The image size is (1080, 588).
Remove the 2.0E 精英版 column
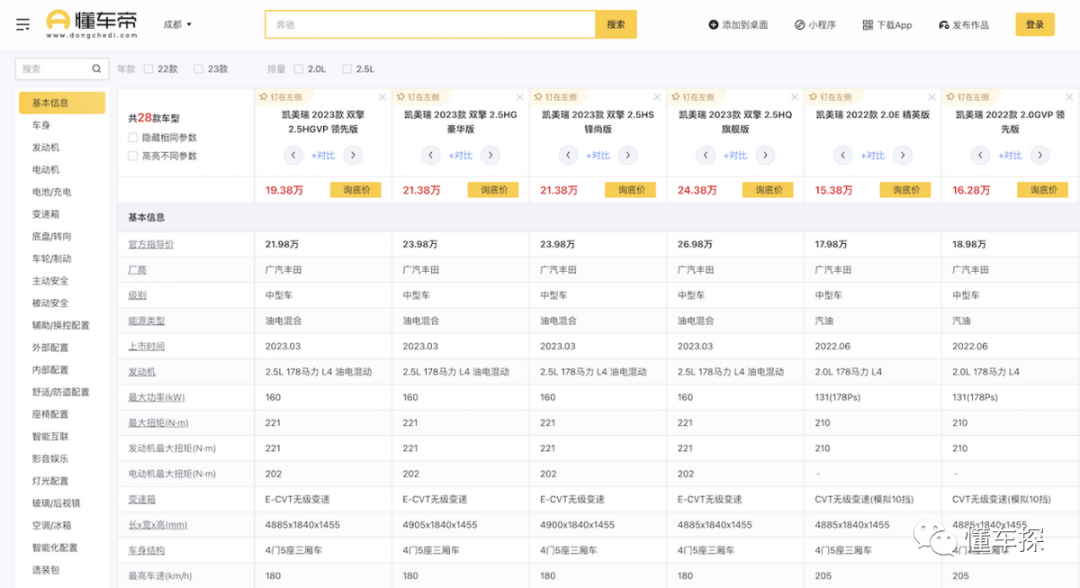932,97
